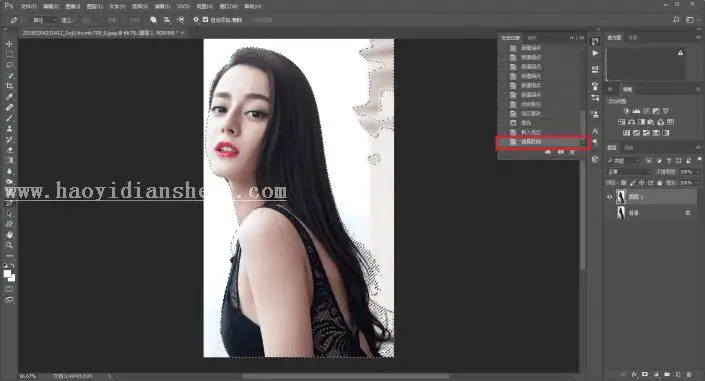The height and width of the screenshot is (381, 705).
Task: Open the tool preset picker dropdown
Action: [x=16, y=20]
